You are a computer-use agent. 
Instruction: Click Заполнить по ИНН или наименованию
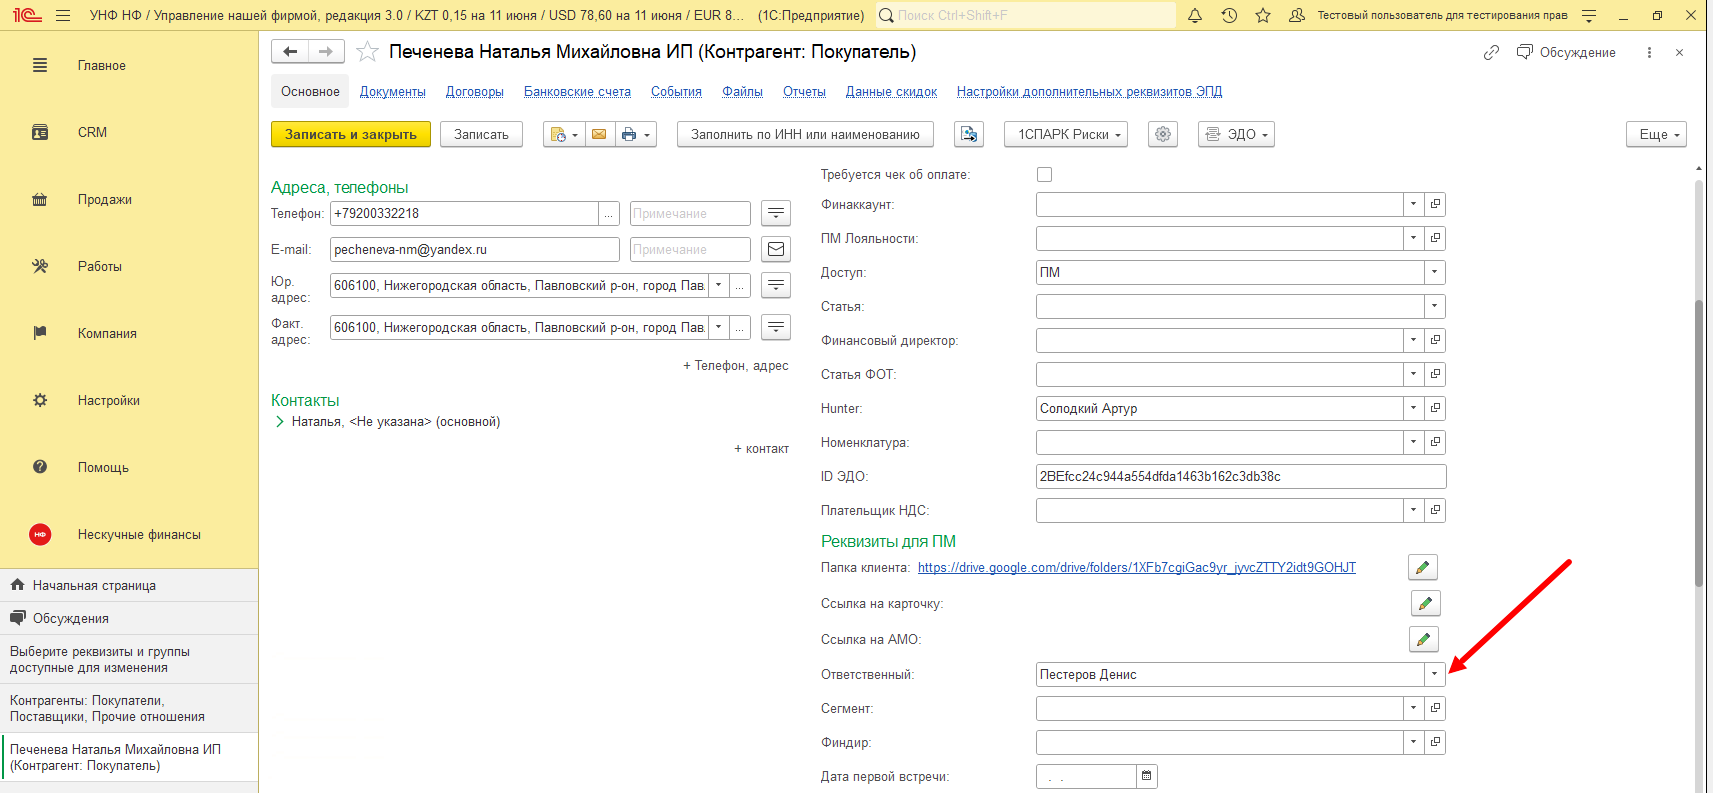[805, 134]
